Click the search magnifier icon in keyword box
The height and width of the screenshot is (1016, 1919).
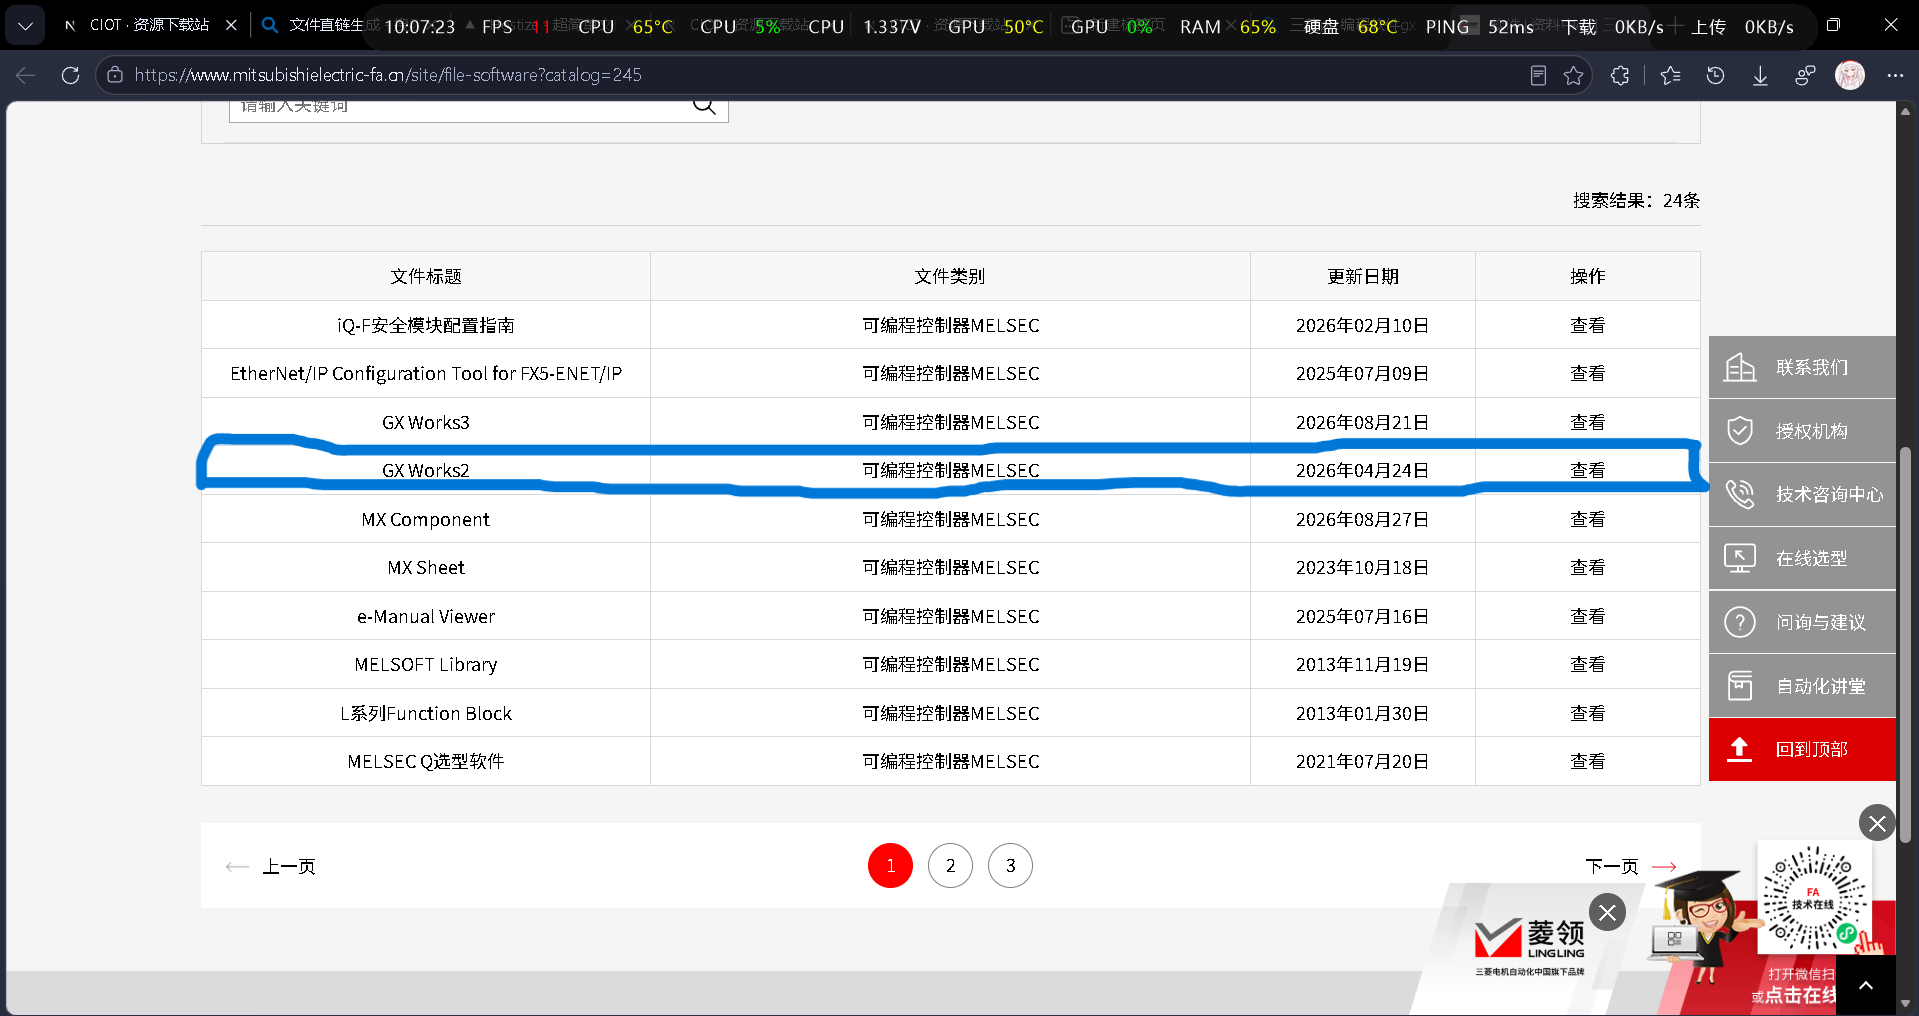[704, 106]
